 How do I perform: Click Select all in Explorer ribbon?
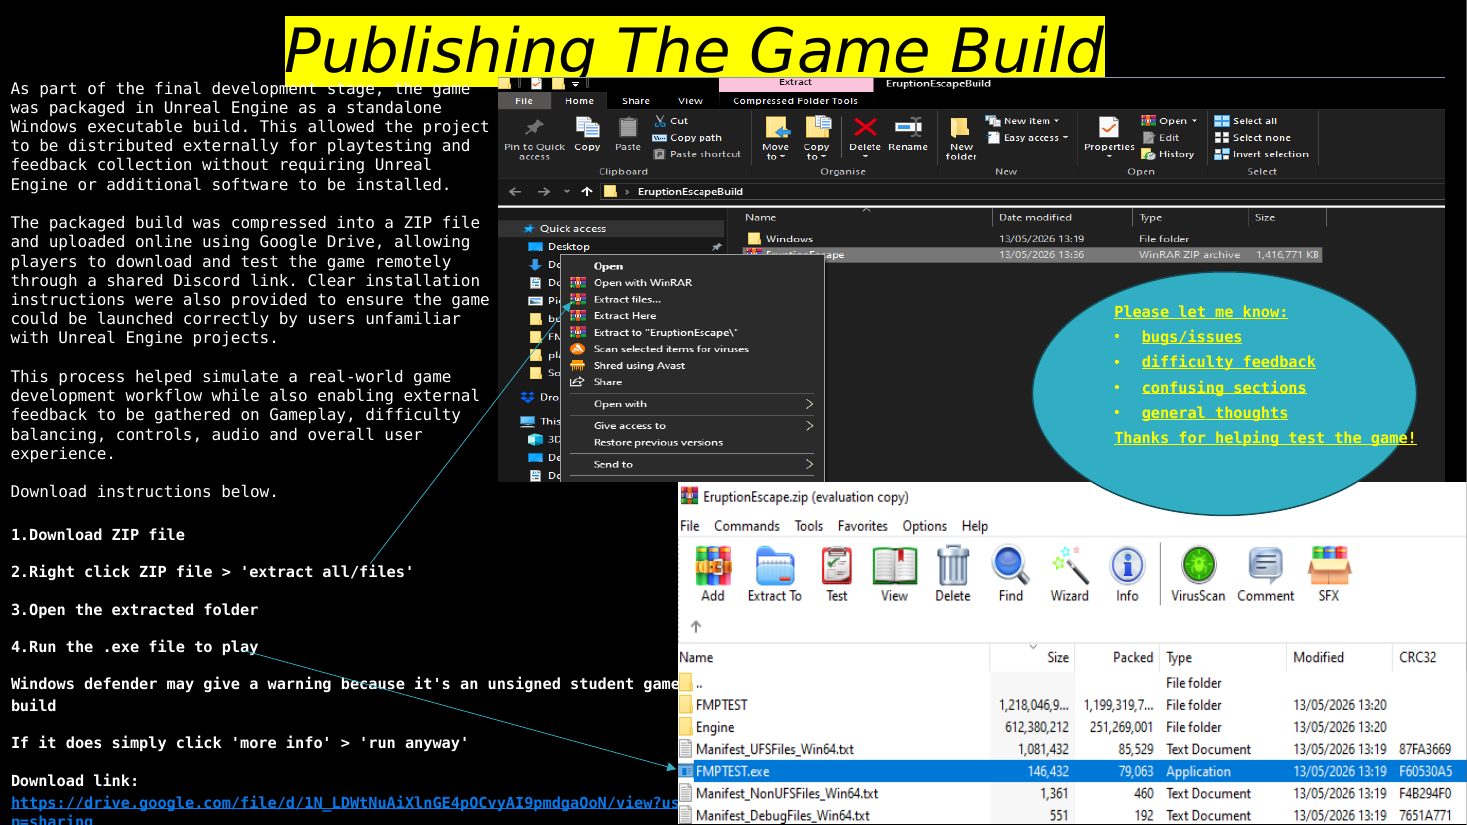(x=1246, y=121)
